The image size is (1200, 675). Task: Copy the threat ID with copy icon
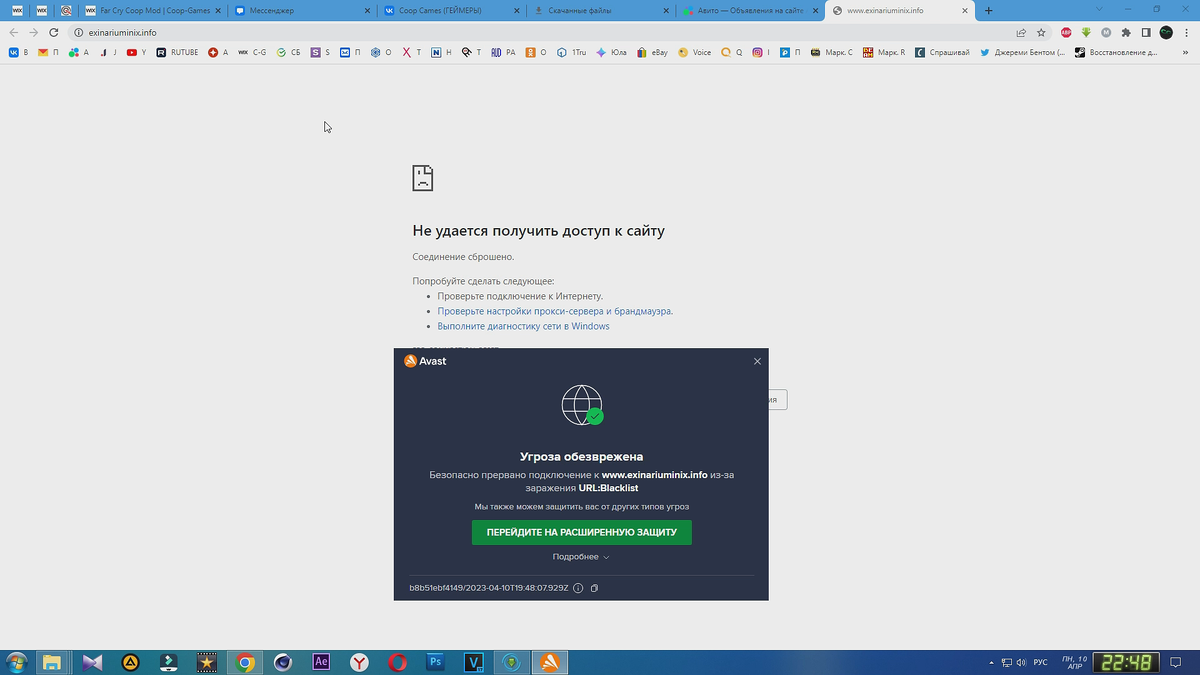pos(594,588)
